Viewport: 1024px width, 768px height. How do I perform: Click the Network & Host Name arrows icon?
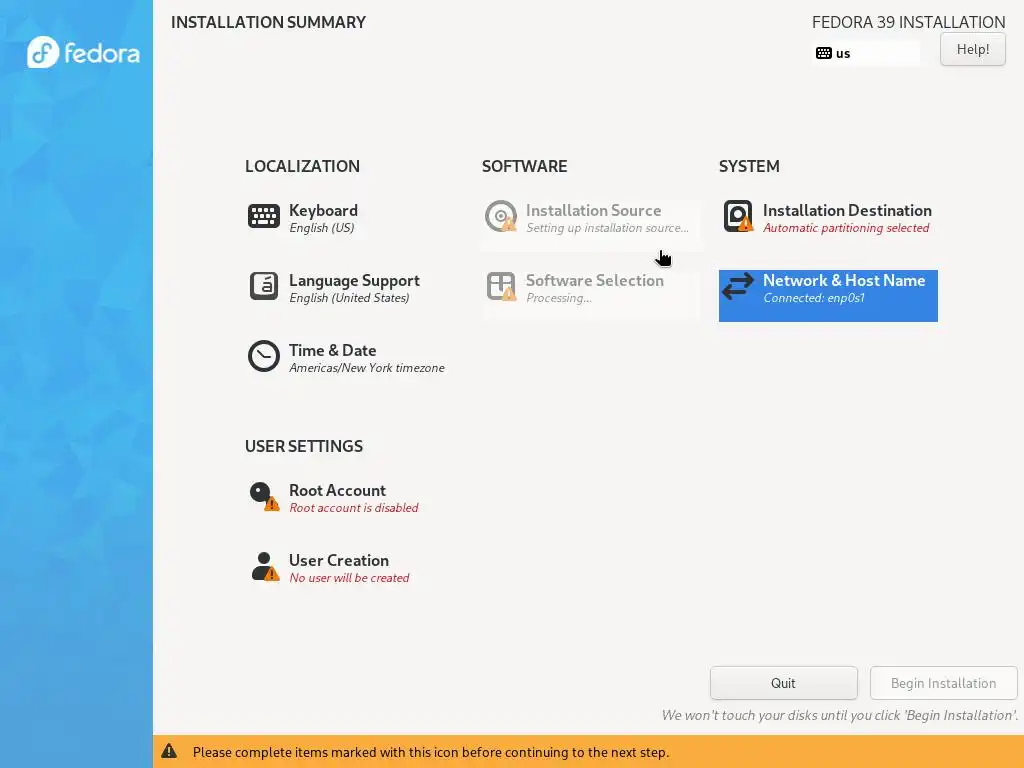click(738, 286)
